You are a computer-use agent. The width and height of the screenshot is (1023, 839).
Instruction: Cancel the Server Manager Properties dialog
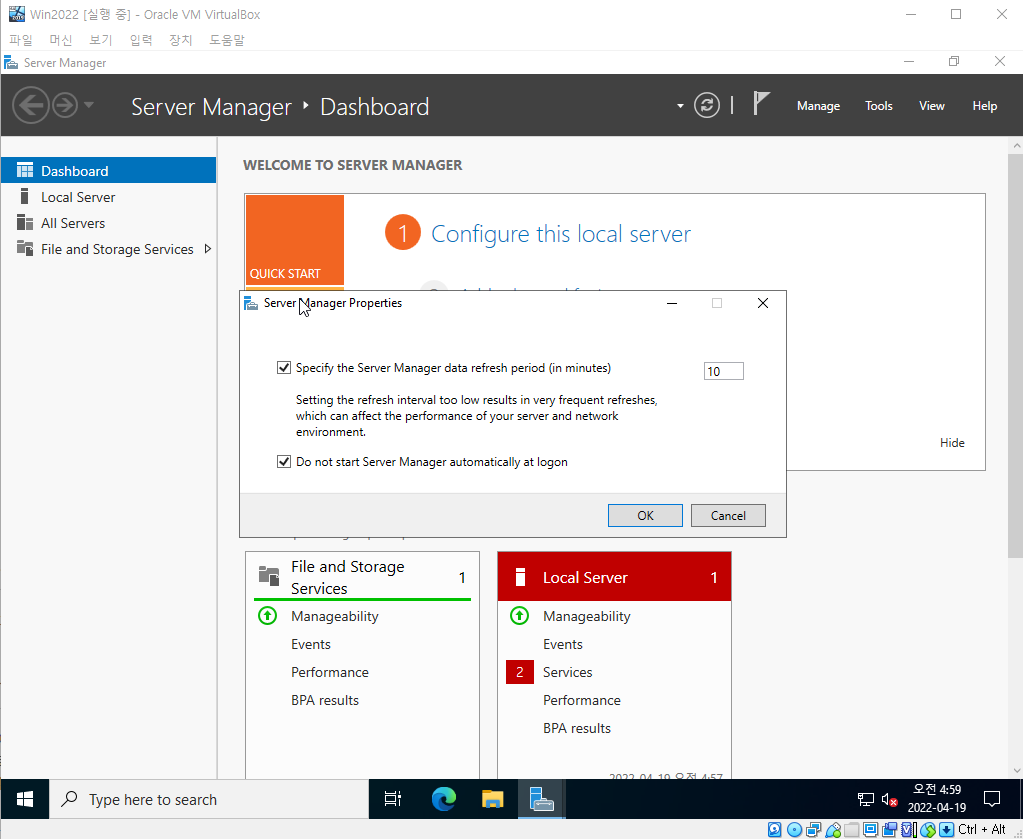728,515
